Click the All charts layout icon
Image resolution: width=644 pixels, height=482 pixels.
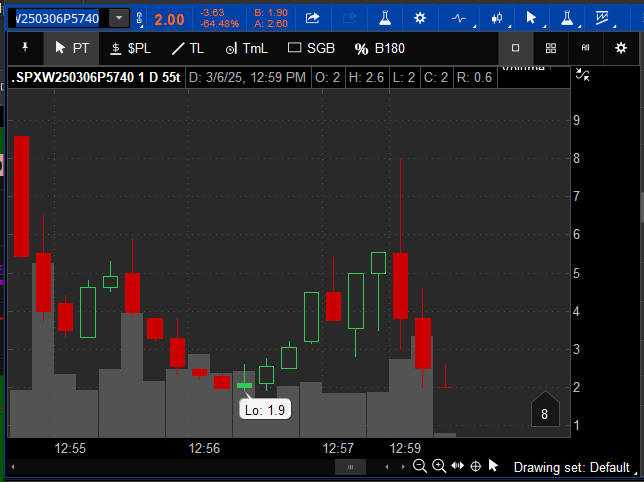586,48
